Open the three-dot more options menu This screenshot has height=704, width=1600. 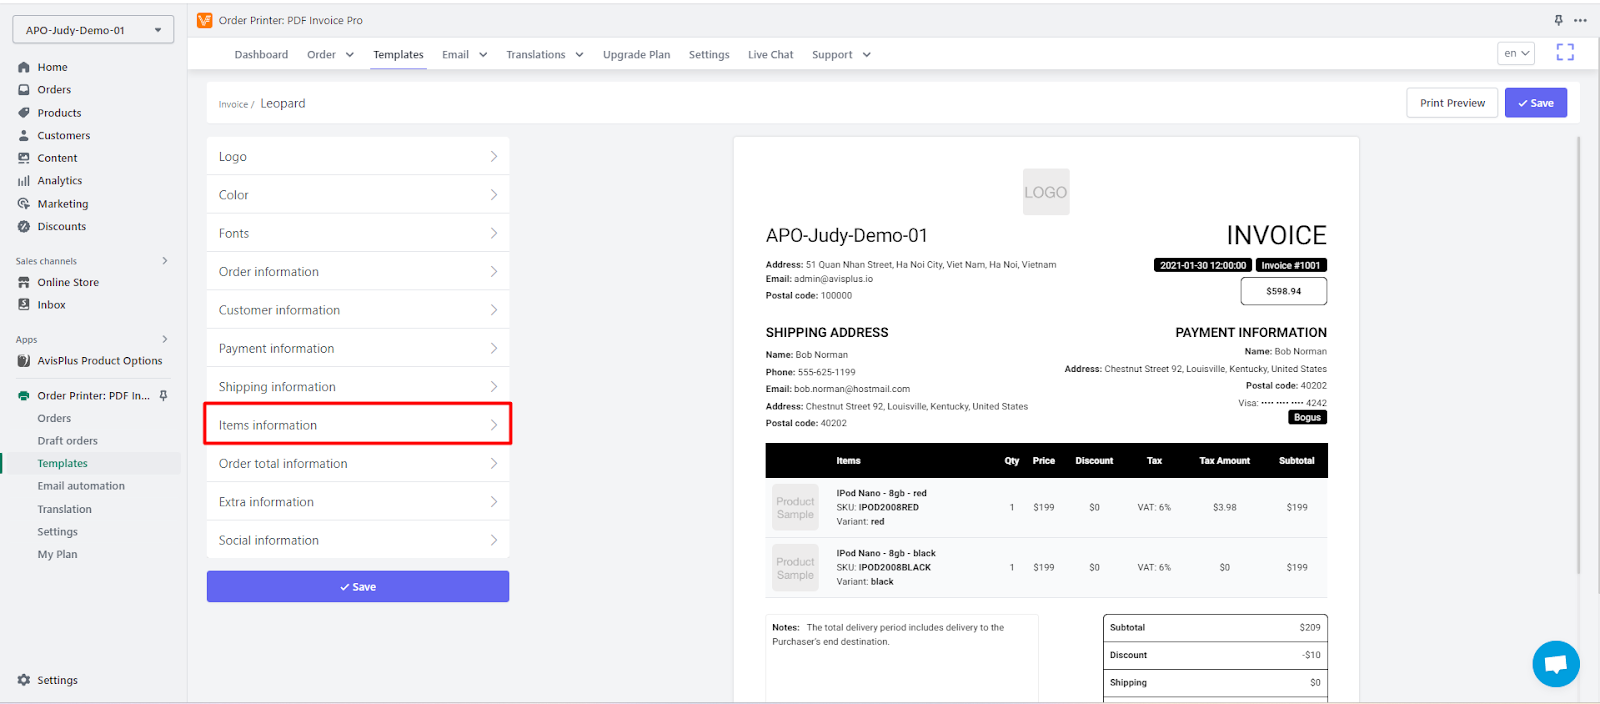(1580, 20)
